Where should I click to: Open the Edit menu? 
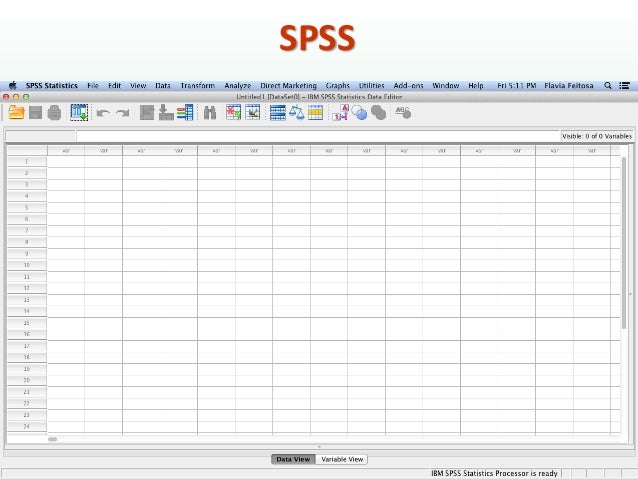coord(114,85)
